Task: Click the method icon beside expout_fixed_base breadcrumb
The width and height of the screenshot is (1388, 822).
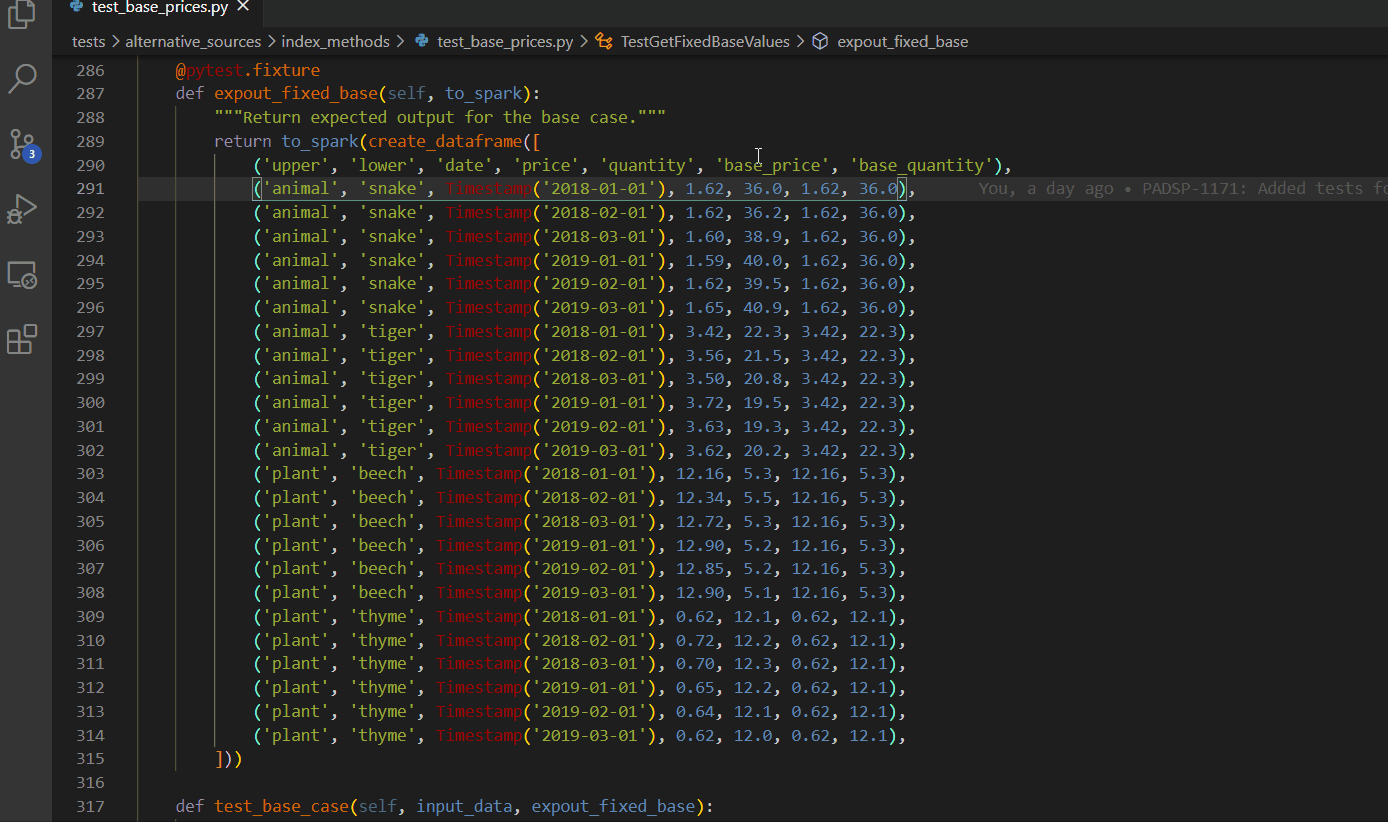Action: pos(820,42)
